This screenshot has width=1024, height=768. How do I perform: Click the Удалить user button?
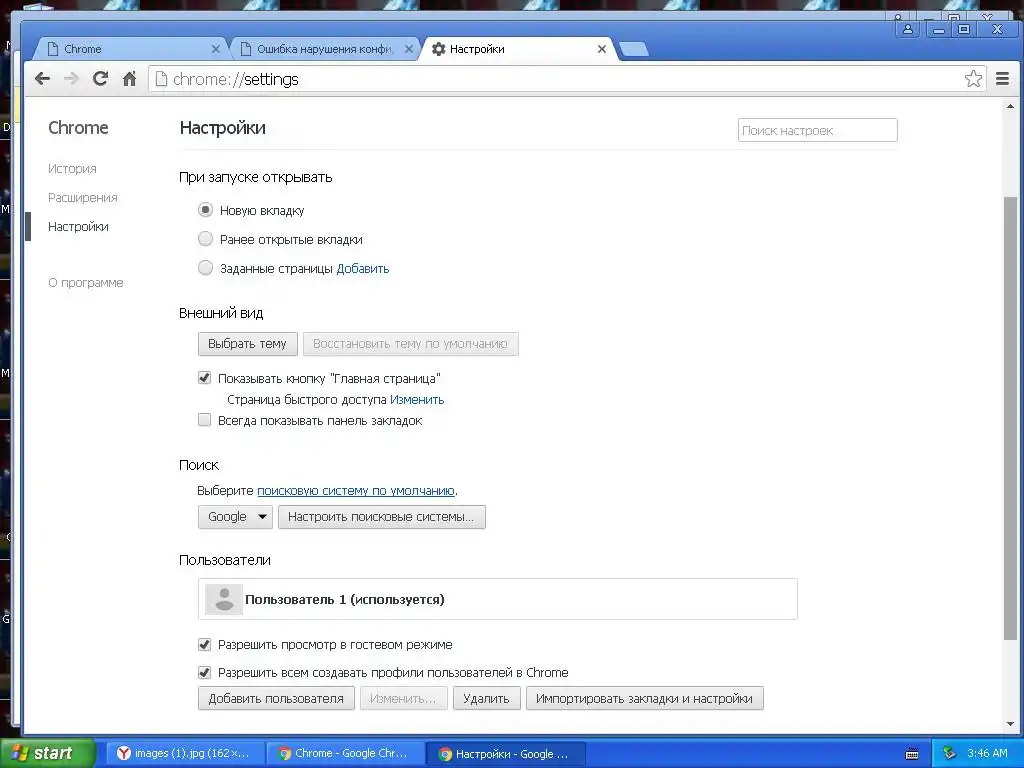[x=487, y=698]
